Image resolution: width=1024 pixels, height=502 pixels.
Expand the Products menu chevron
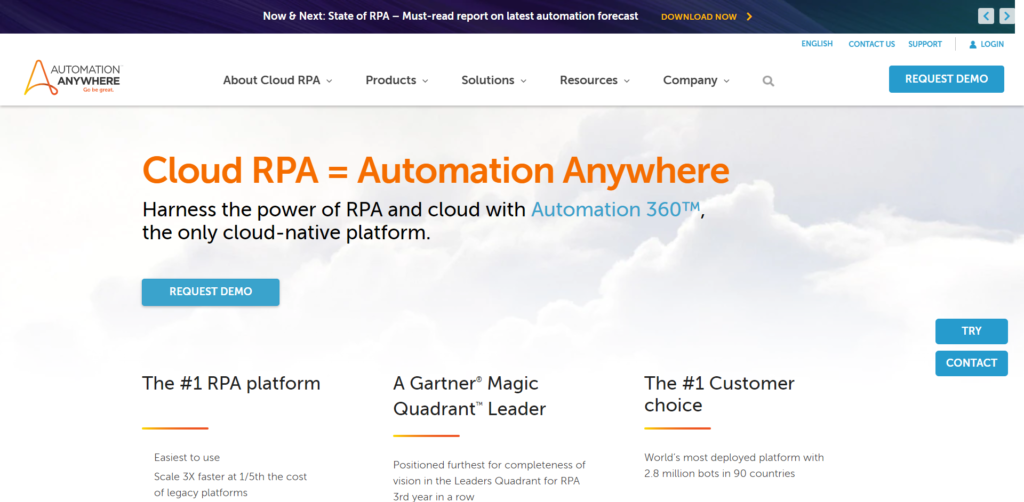pyautogui.click(x=425, y=81)
